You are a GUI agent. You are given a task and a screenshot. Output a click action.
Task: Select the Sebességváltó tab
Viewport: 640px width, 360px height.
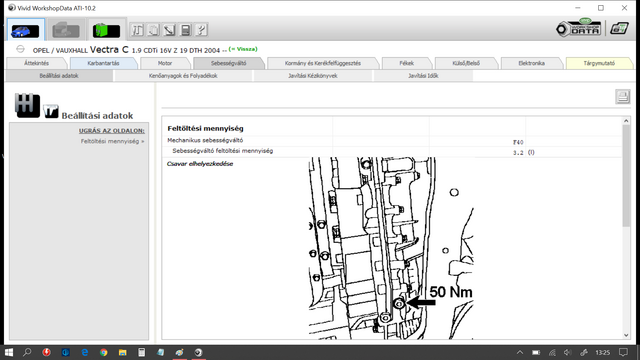(x=229, y=63)
